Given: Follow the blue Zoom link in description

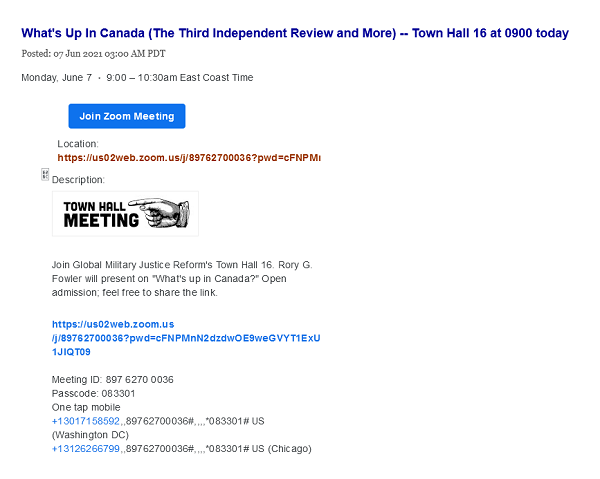Looking at the screenshot, I should click(186, 338).
